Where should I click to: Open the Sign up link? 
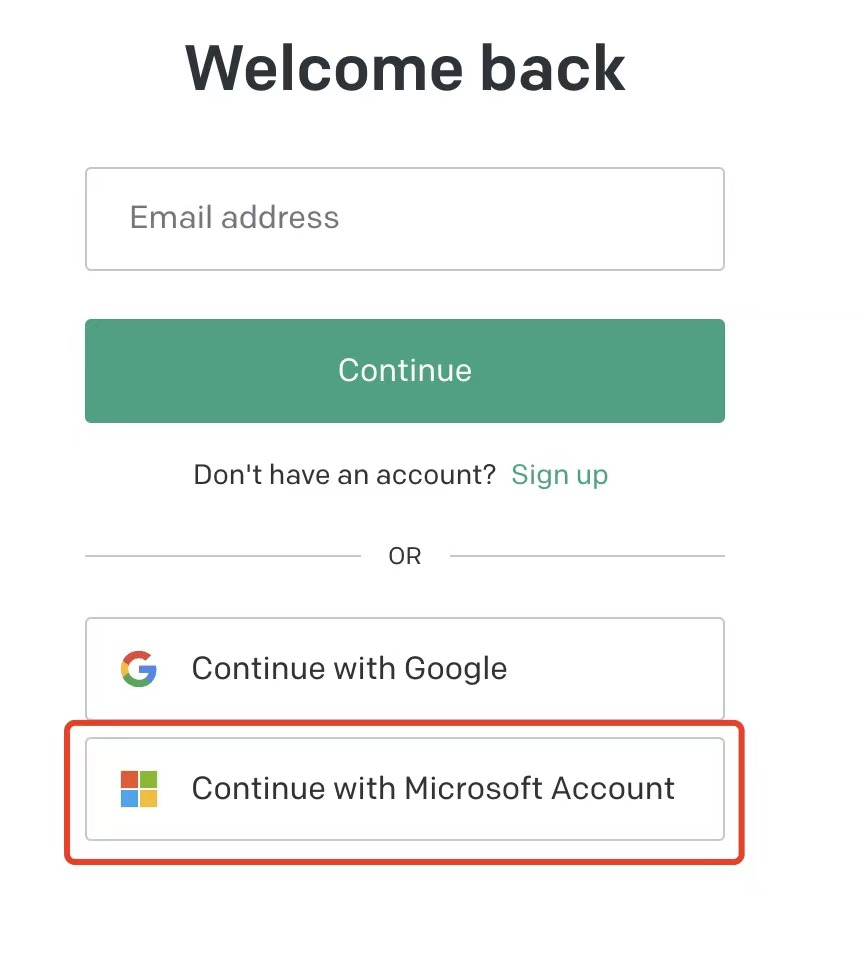coord(560,475)
